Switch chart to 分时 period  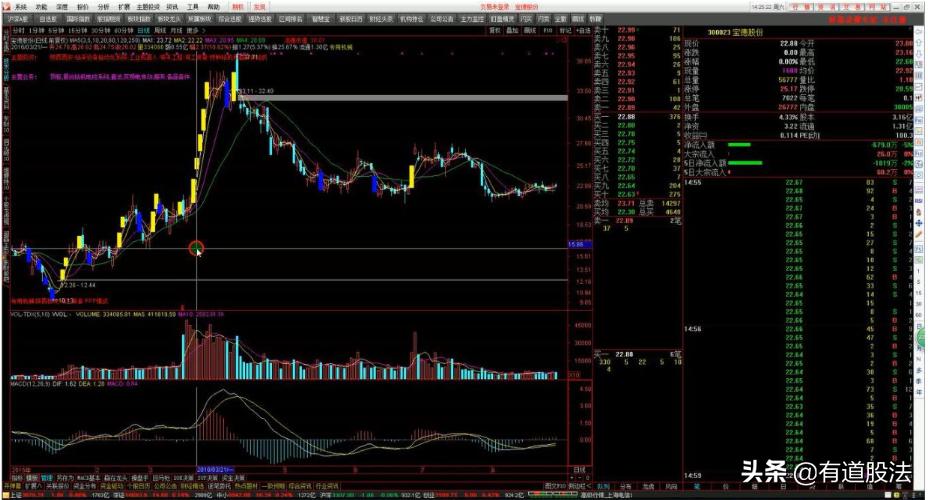pos(19,30)
